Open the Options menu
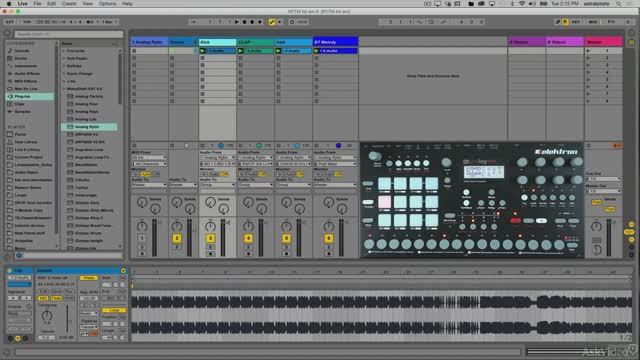Screen dimensions: 640x360 click(x=107, y=4)
